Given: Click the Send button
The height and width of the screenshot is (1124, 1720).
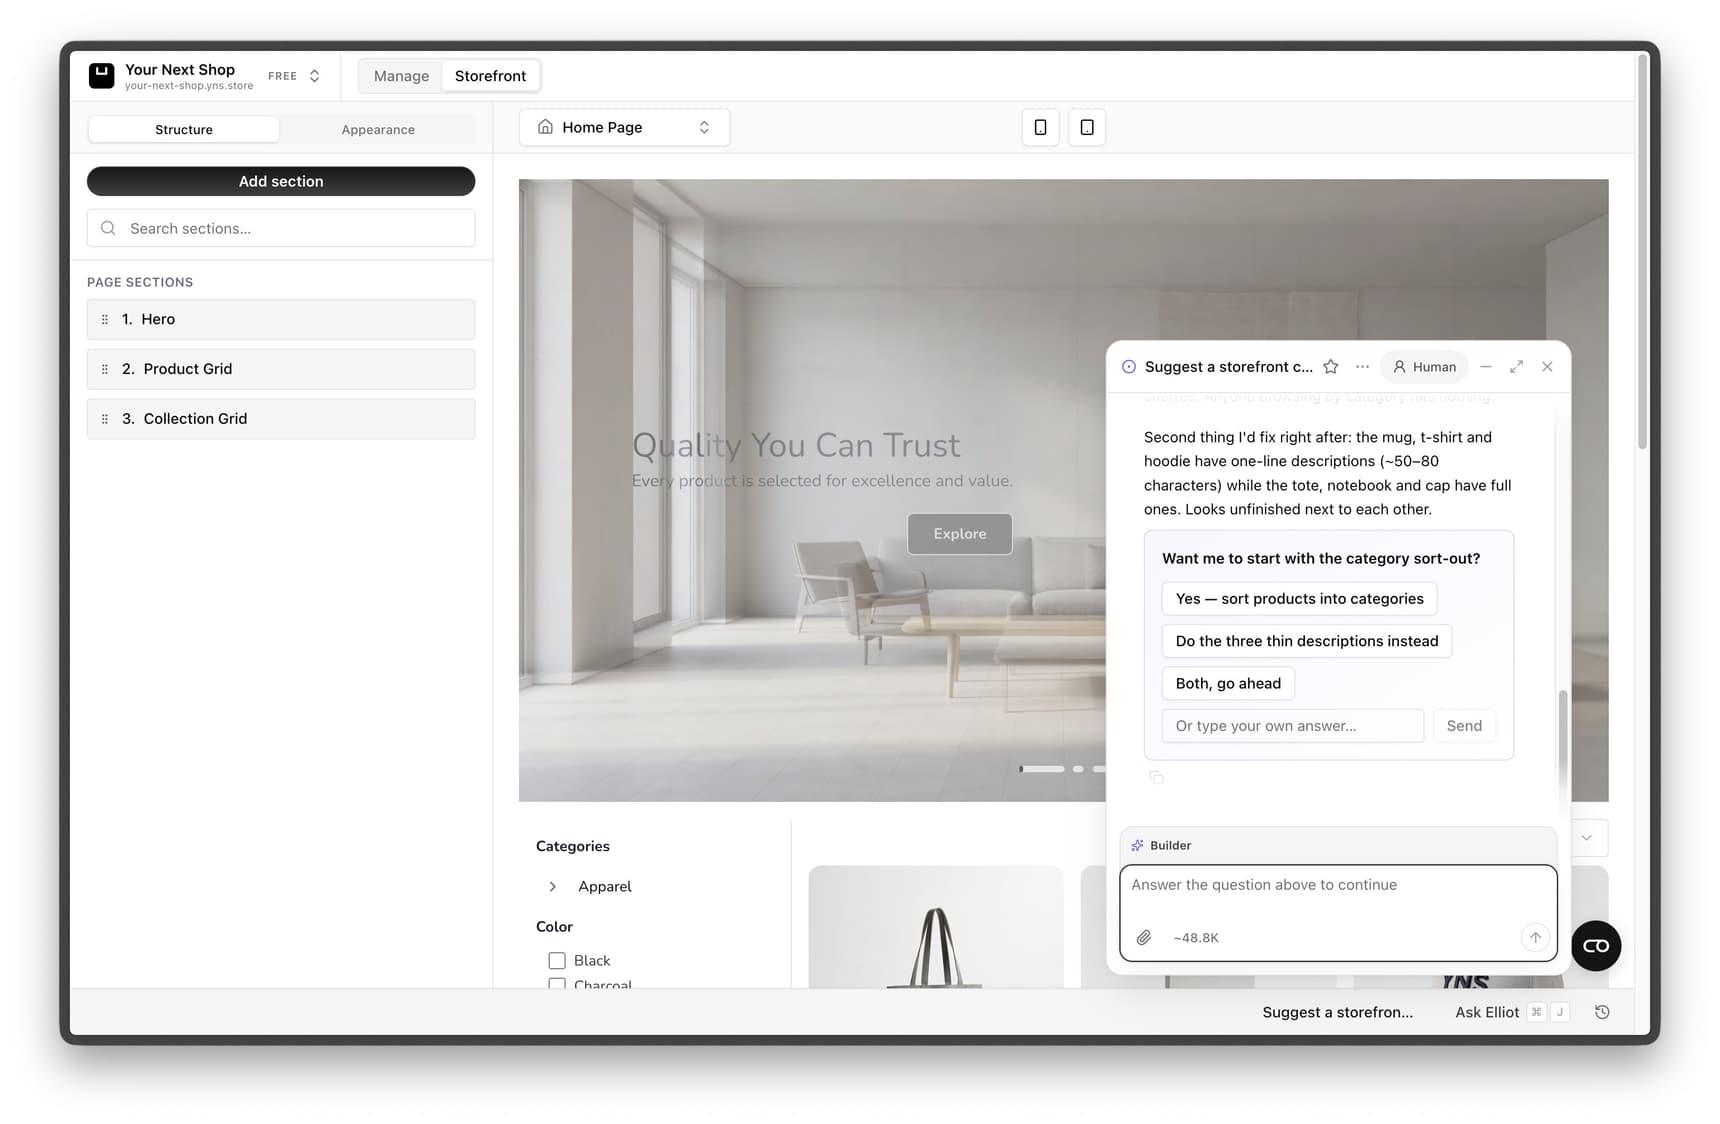Looking at the screenshot, I should [x=1464, y=726].
